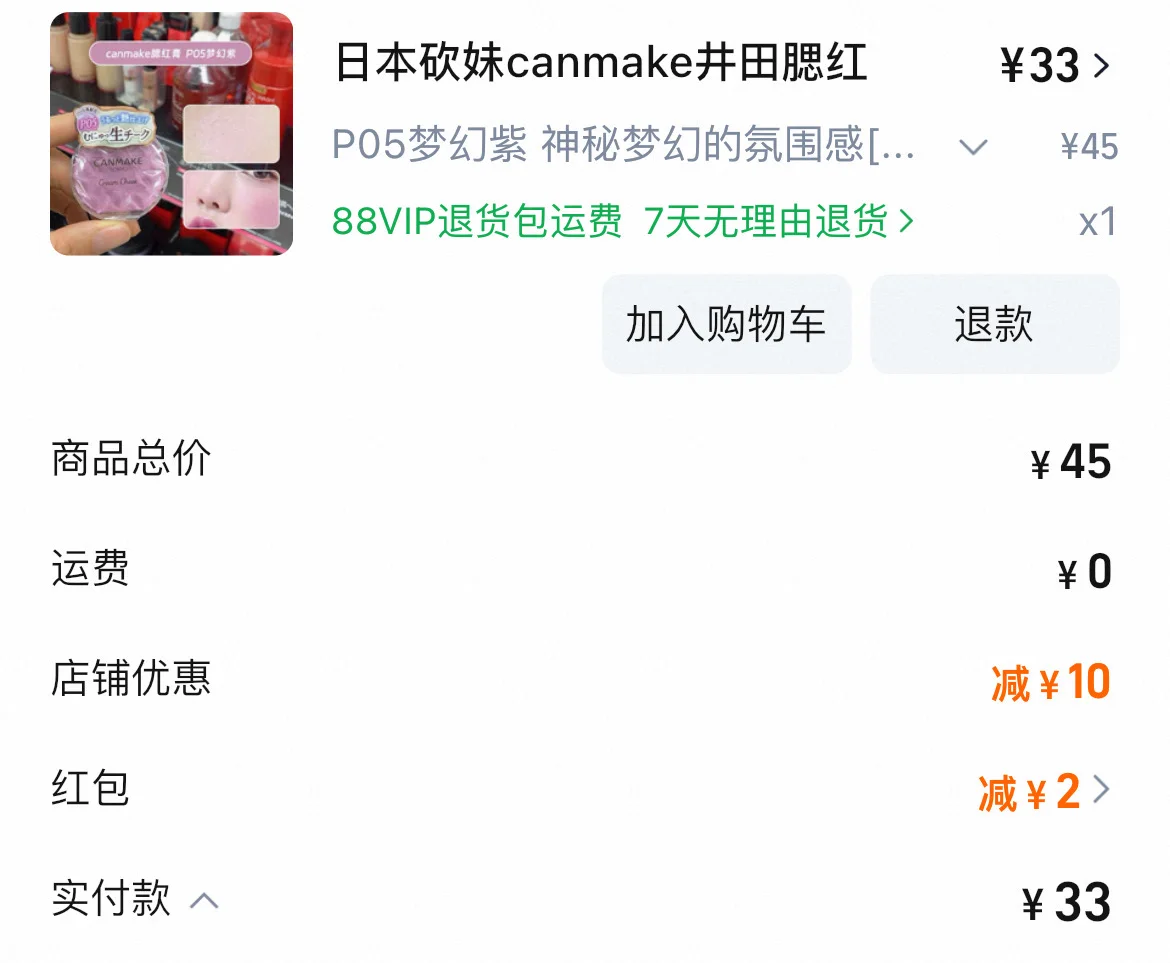
Task: Tap the 退款 refund button
Action: coord(995,324)
